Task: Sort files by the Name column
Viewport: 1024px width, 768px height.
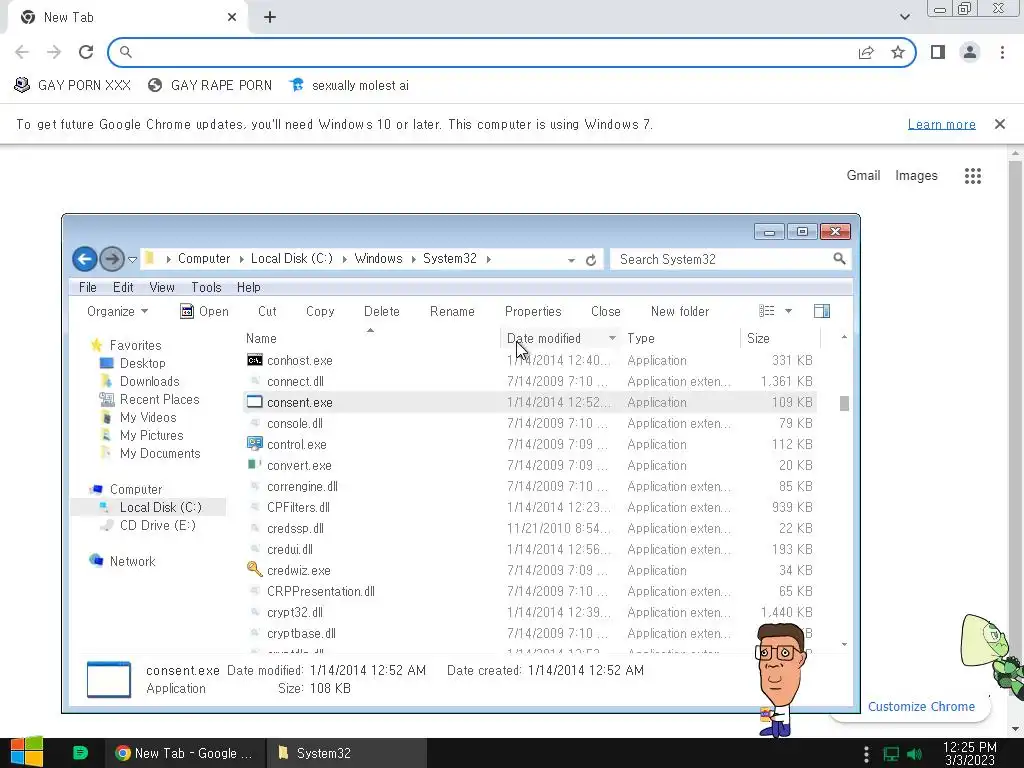Action: click(x=261, y=338)
